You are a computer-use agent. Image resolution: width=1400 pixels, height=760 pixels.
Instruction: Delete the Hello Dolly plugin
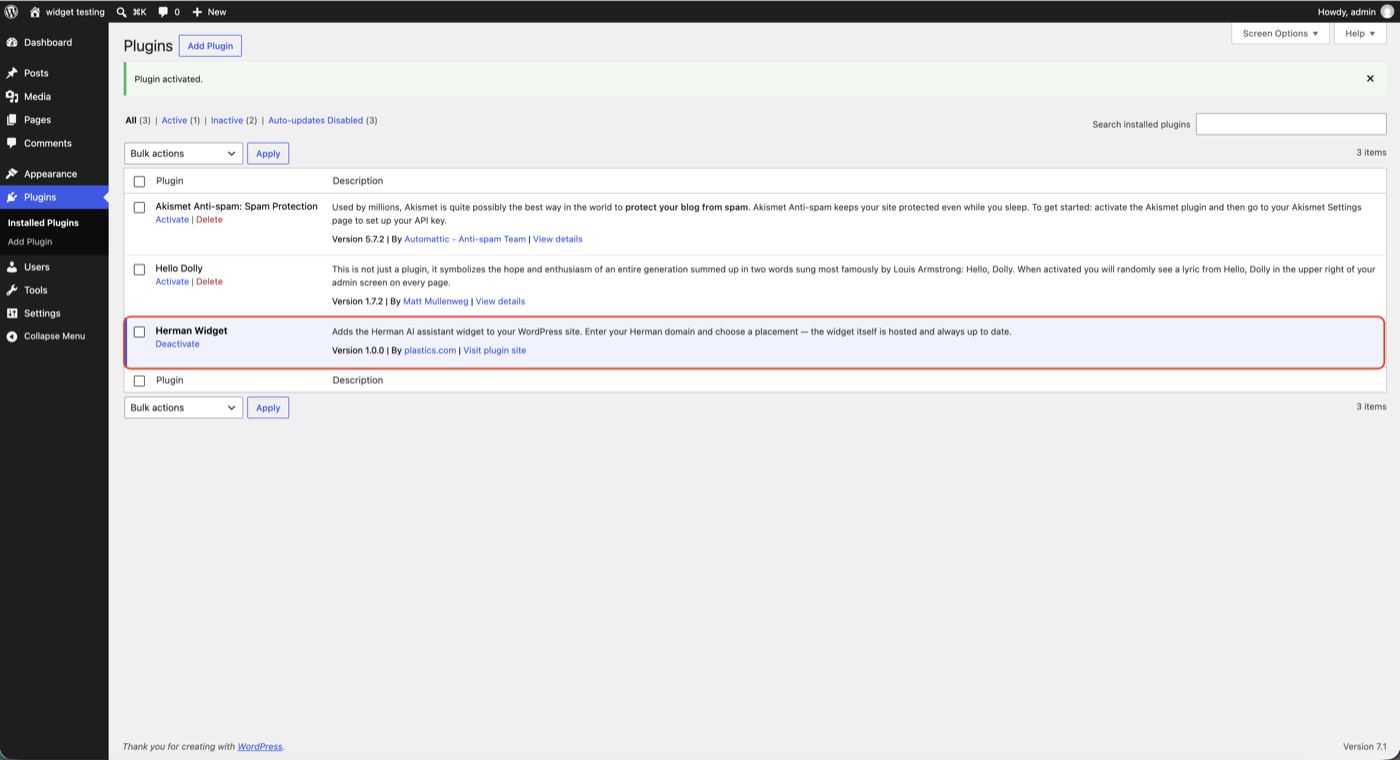[209, 282]
